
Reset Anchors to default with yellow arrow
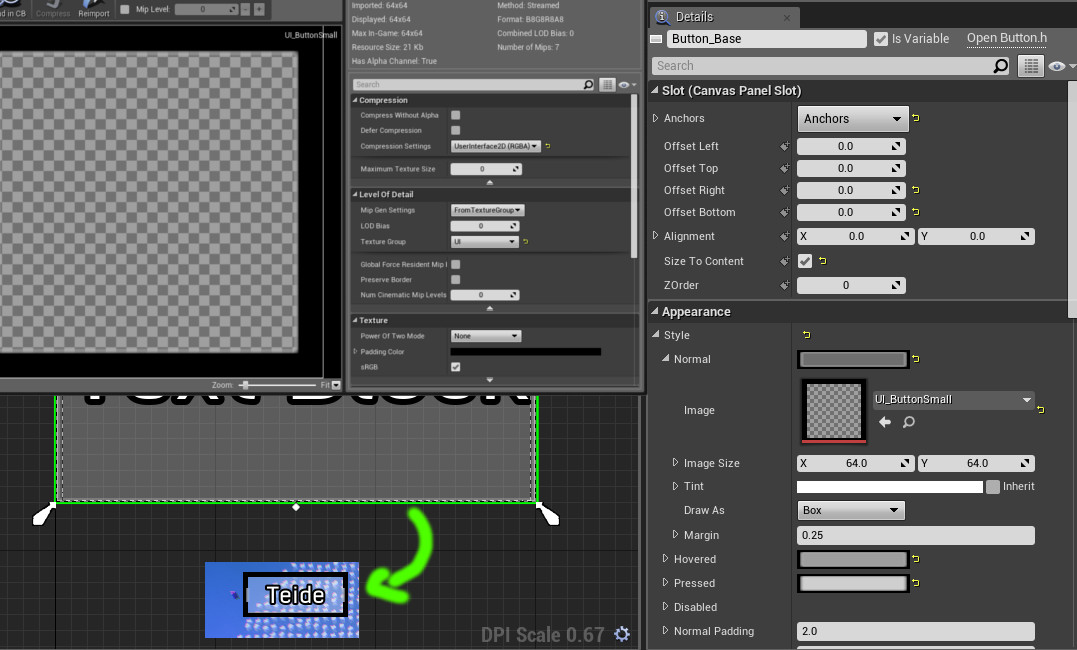pyautogui.click(x=916, y=118)
